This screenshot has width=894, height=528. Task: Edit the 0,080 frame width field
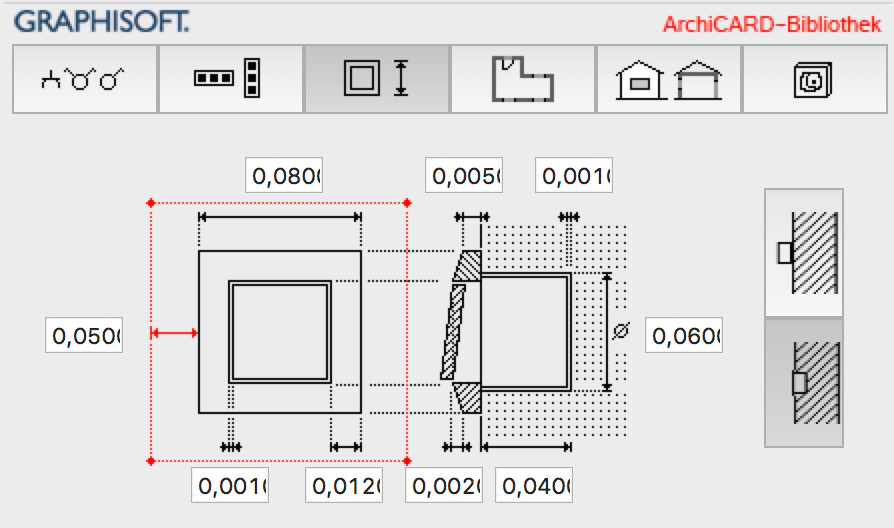click(284, 175)
